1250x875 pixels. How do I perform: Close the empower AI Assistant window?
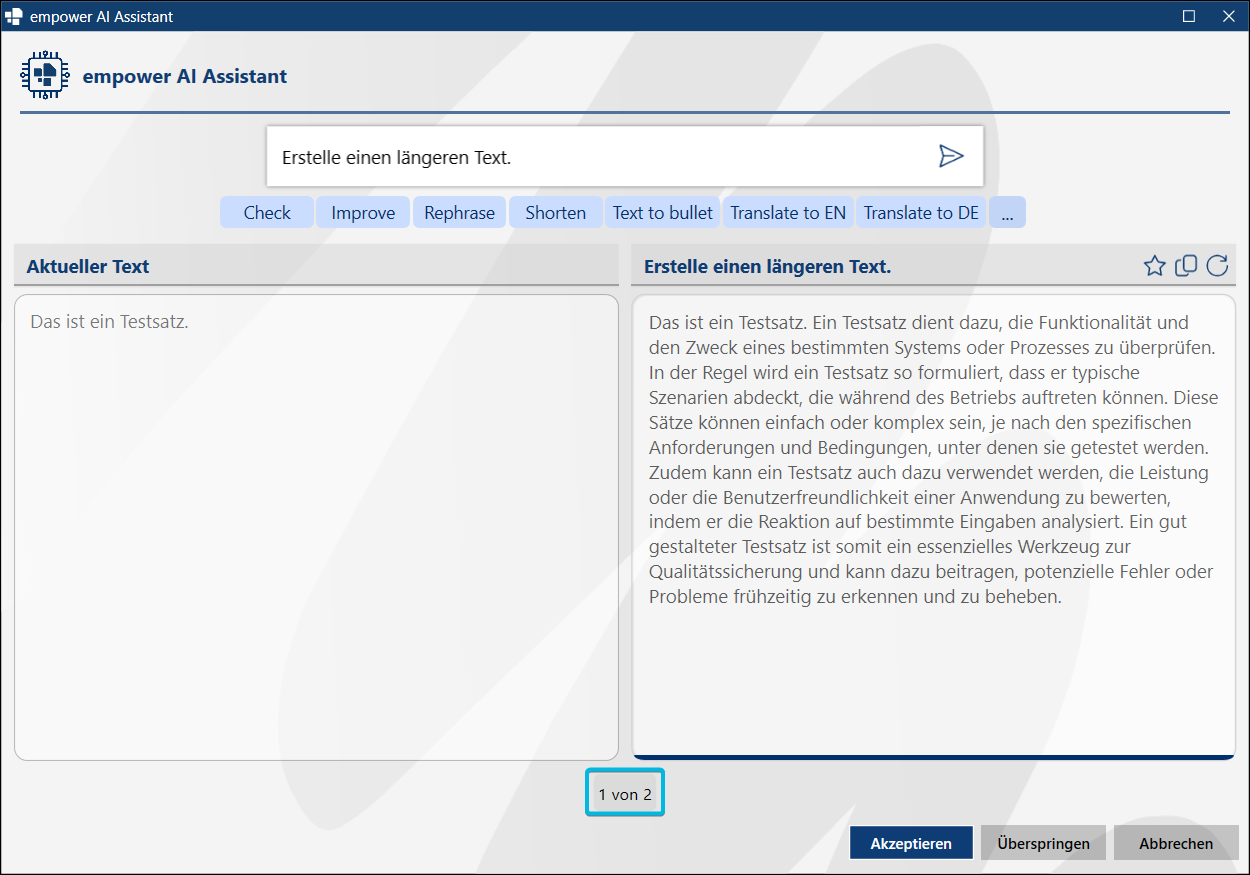point(1229,16)
